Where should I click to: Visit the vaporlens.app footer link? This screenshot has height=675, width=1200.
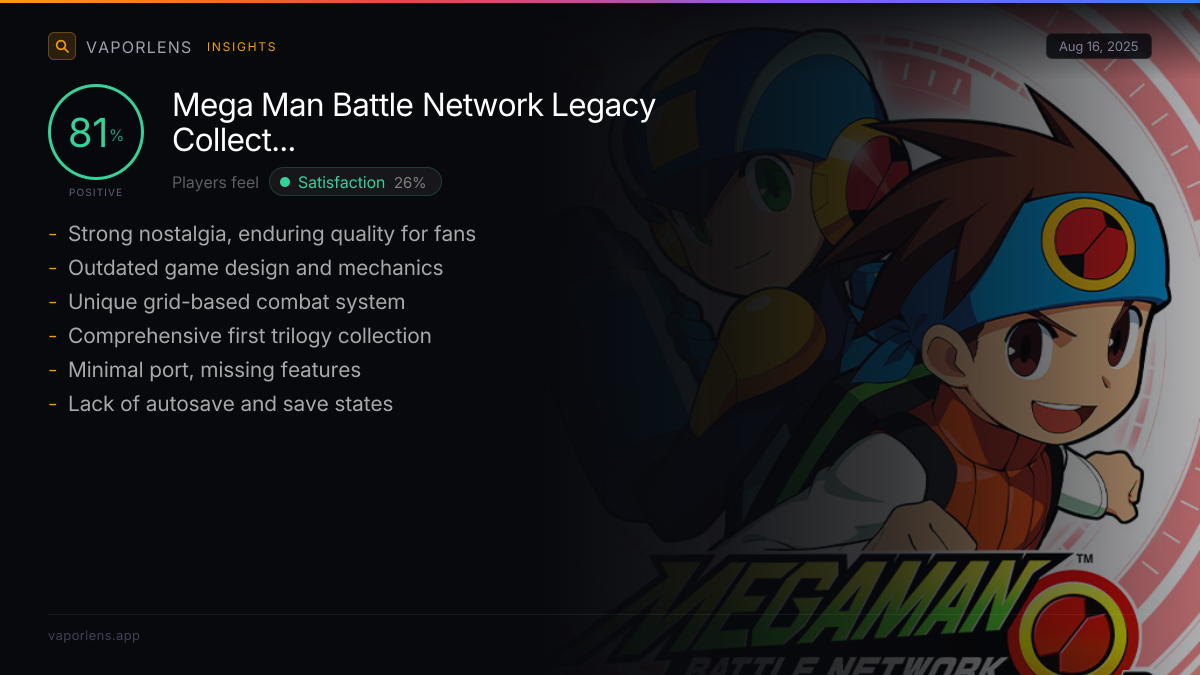click(x=94, y=635)
